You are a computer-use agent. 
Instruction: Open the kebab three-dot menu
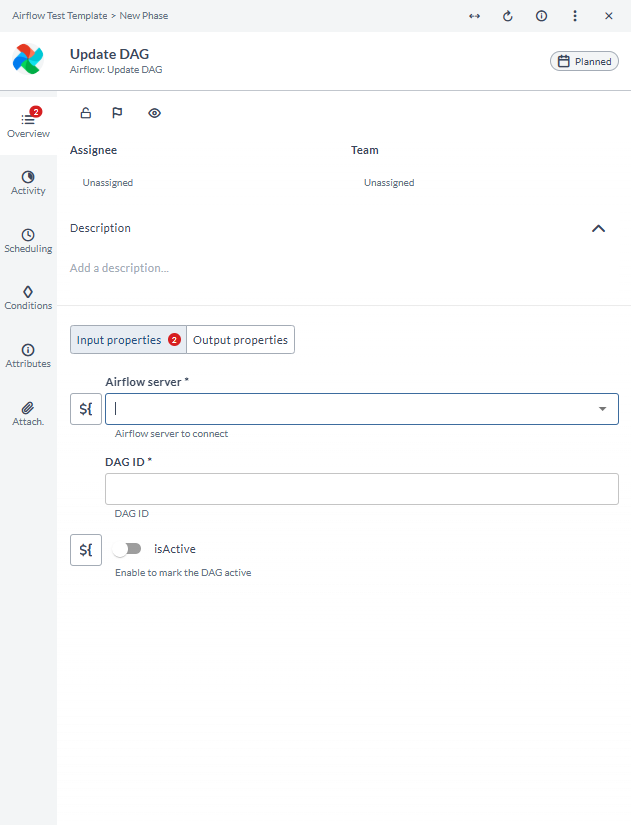tap(575, 16)
